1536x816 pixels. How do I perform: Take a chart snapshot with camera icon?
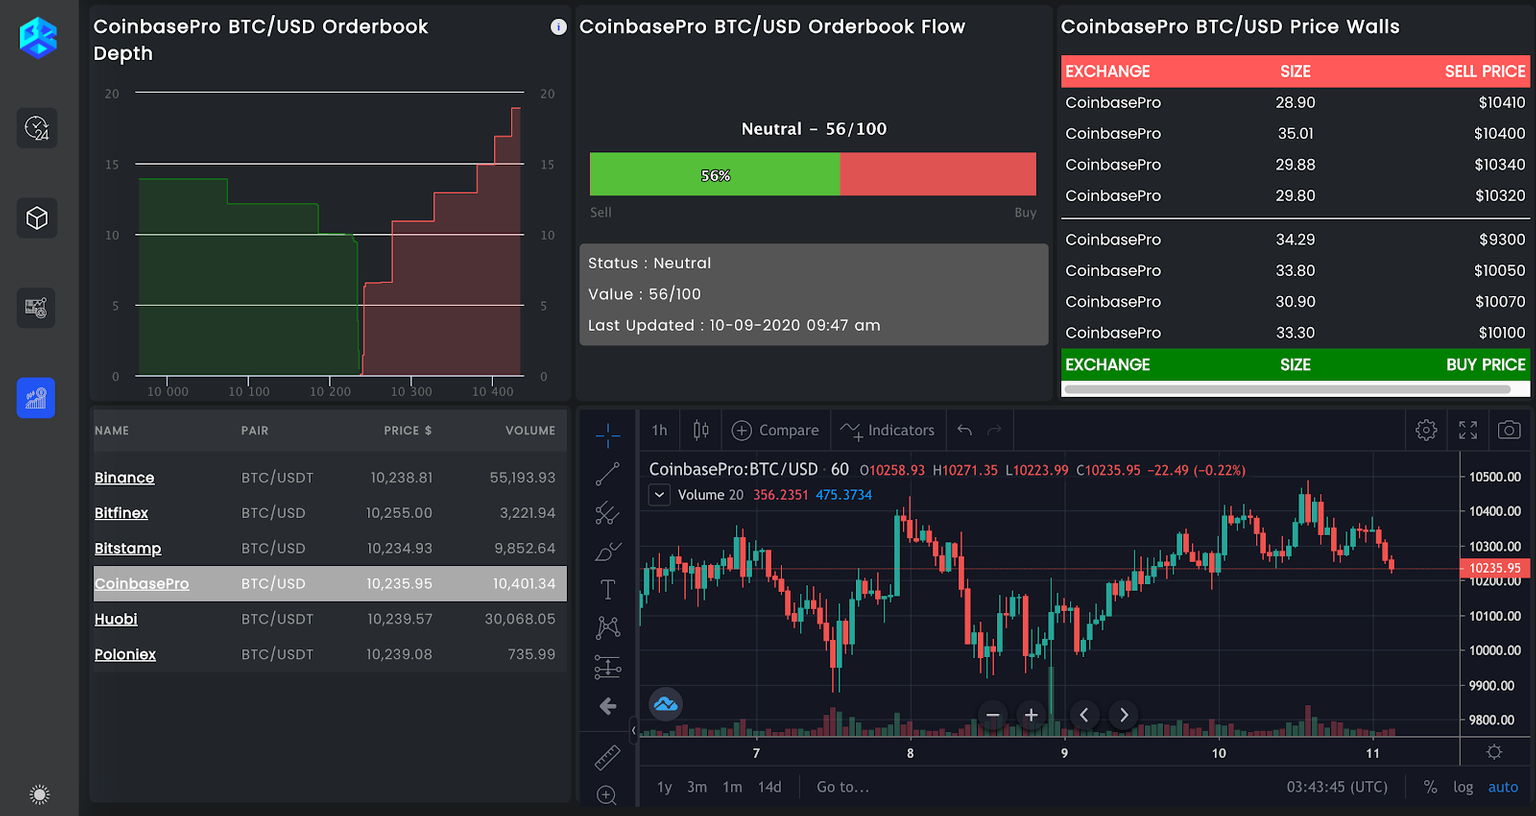coord(1509,430)
